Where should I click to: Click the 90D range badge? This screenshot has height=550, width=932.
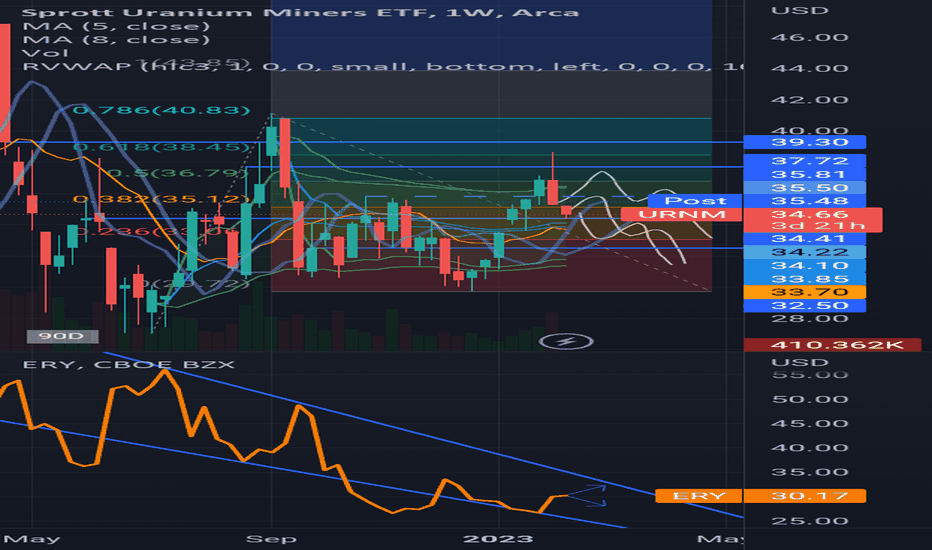click(62, 337)
